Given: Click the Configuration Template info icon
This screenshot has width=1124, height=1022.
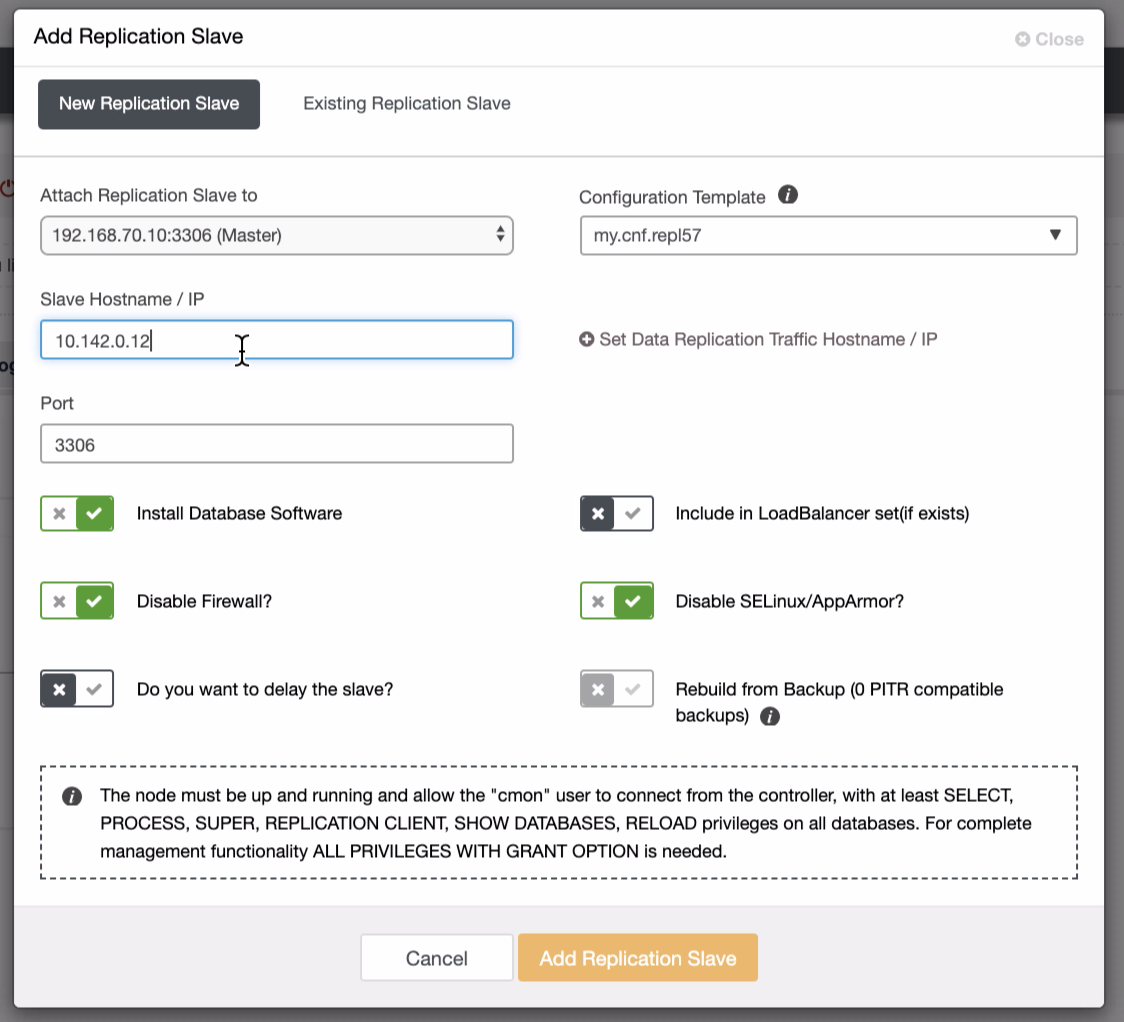Looking at the screenshot, I should (788, 195).
